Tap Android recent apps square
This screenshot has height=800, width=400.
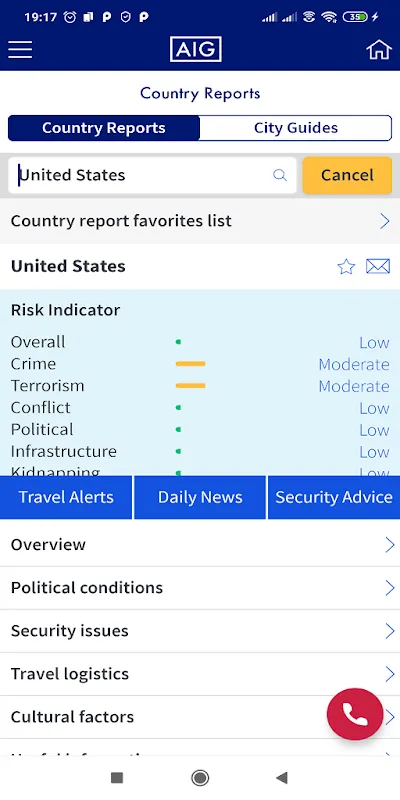click(117, 778)
